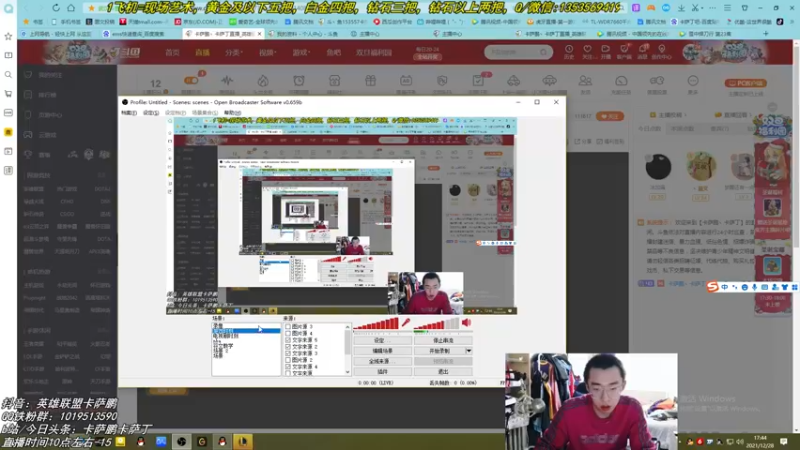The width and height of the screenshot is (800, 450).
Task: Click the location pin icon in site header
Action: (661, 51)
